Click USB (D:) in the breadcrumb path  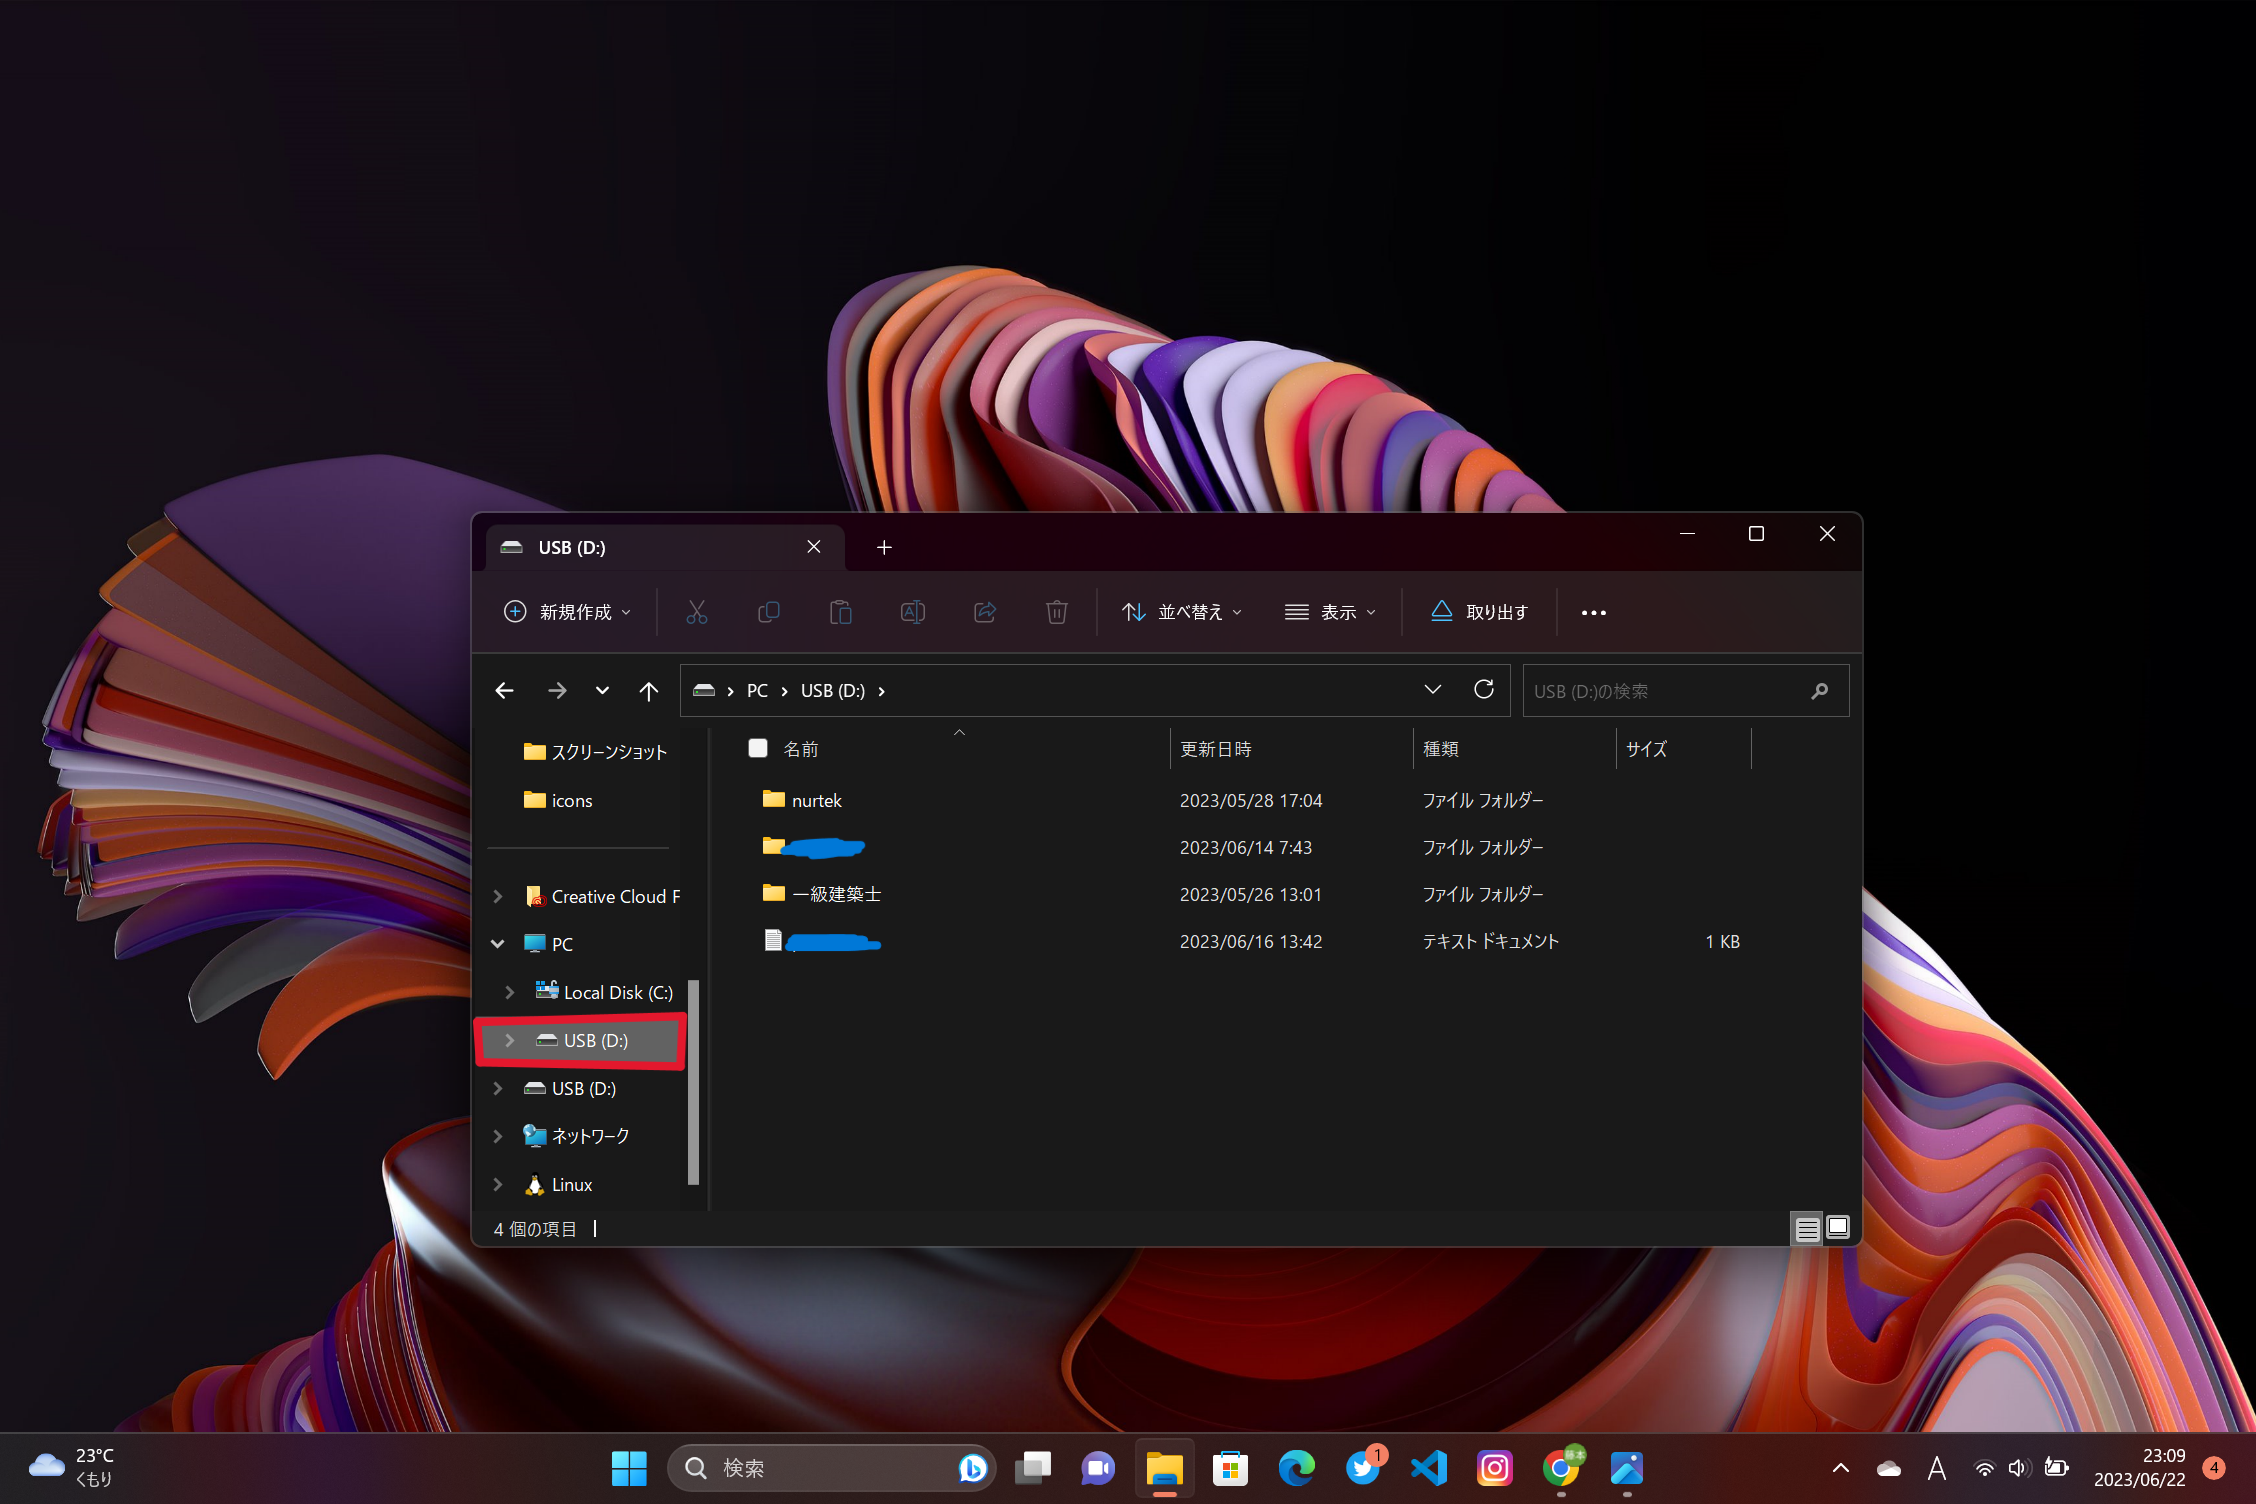point(833,691)
